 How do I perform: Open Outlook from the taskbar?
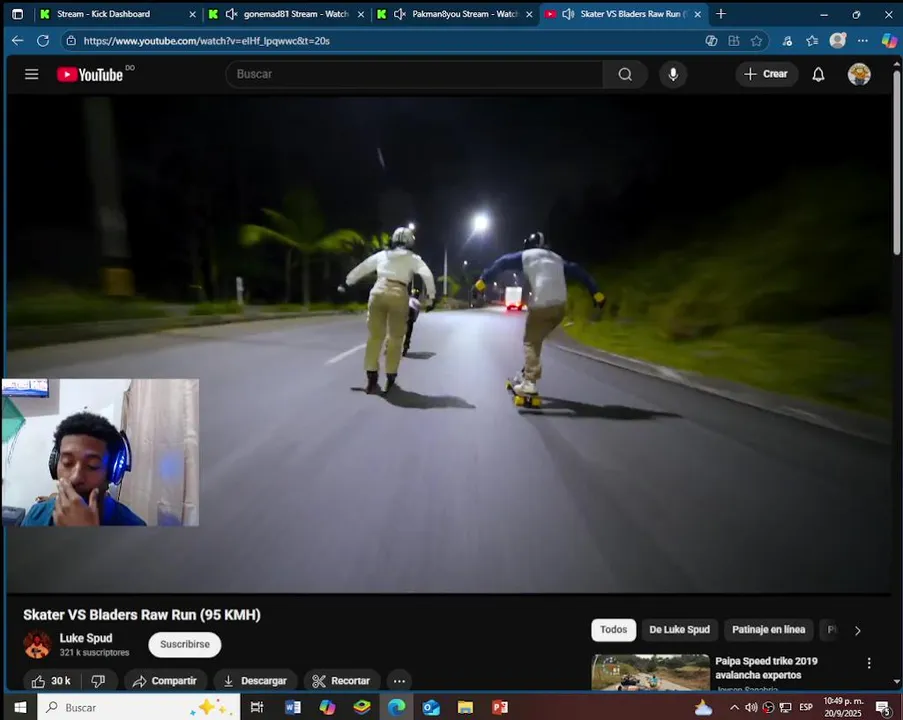(431, 707)
